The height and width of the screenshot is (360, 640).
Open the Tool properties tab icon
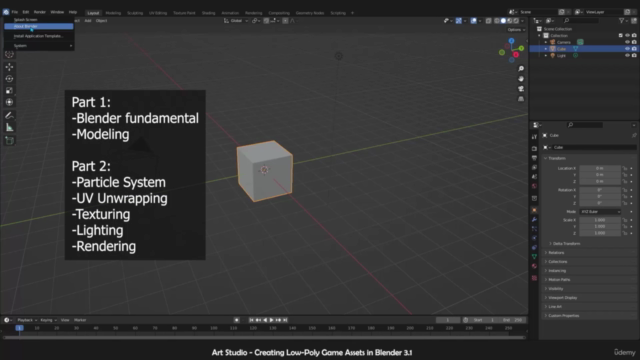(x=534, y=137)
